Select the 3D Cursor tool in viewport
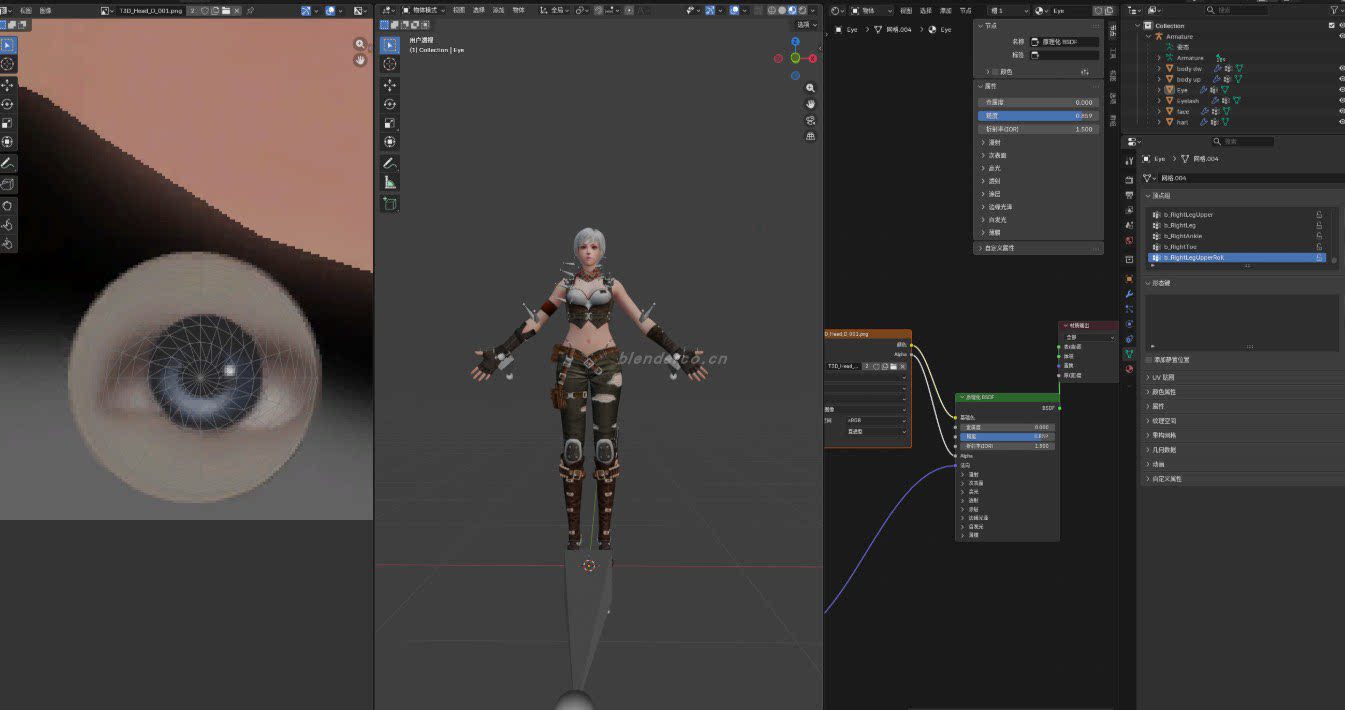 pyautogui.click(x=390, y=64)
